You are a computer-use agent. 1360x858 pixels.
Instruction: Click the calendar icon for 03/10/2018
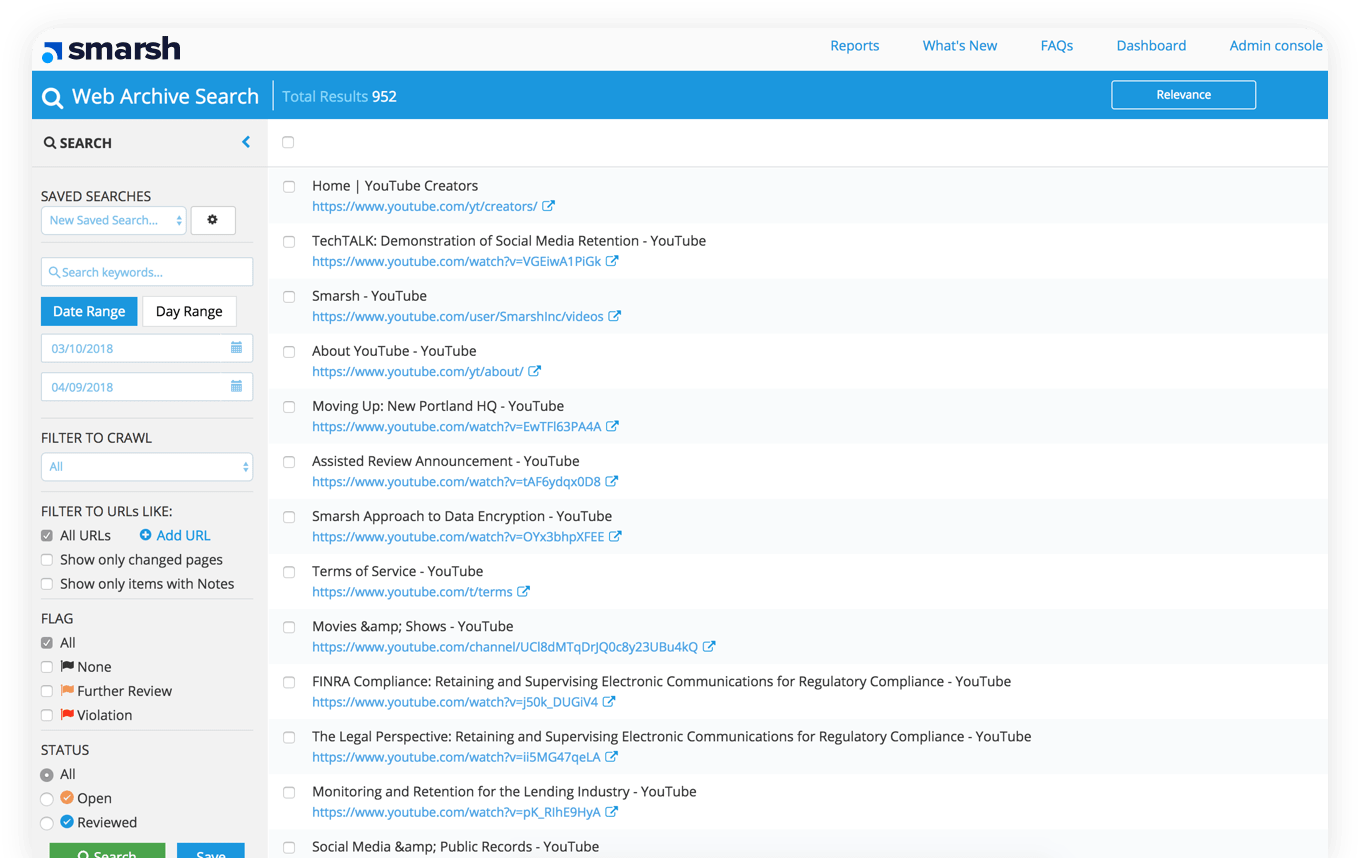(x=236, y=348)
